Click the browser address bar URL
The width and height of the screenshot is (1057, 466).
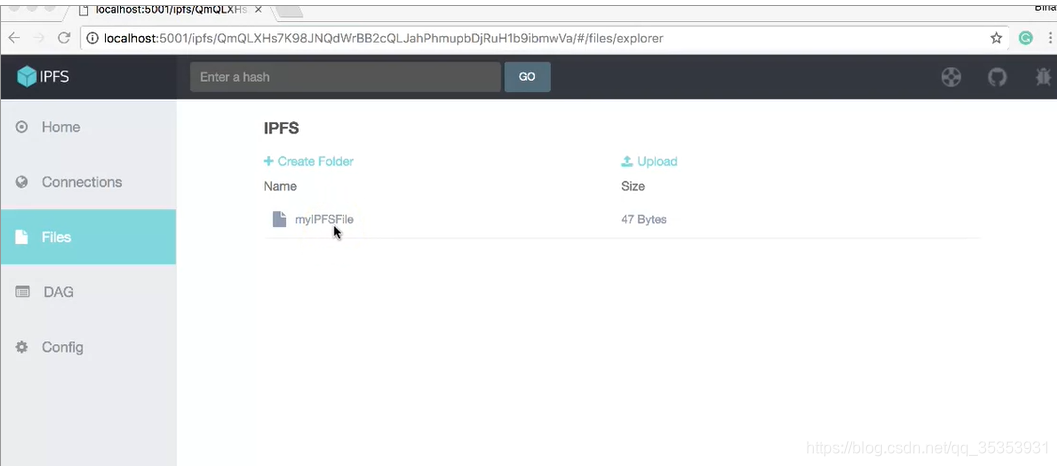click(384, 38)
